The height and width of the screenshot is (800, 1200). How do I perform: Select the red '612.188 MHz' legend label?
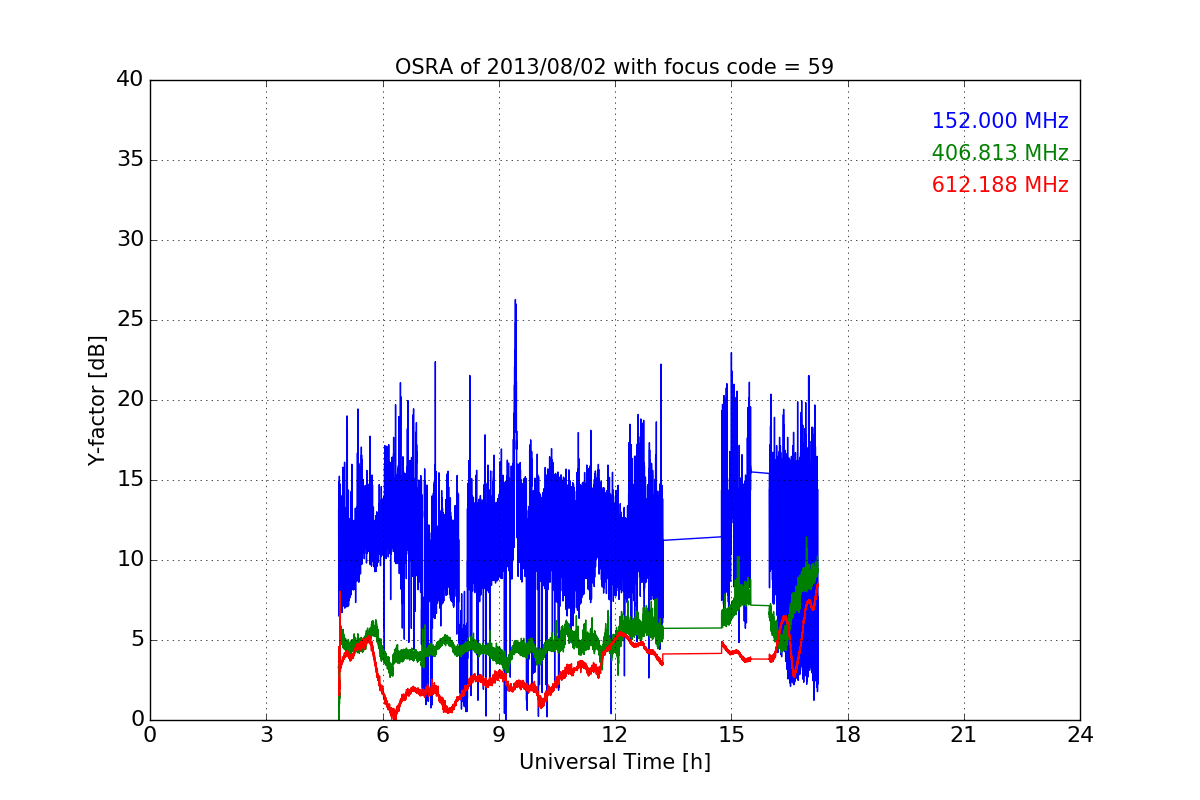pos(1000,185)
